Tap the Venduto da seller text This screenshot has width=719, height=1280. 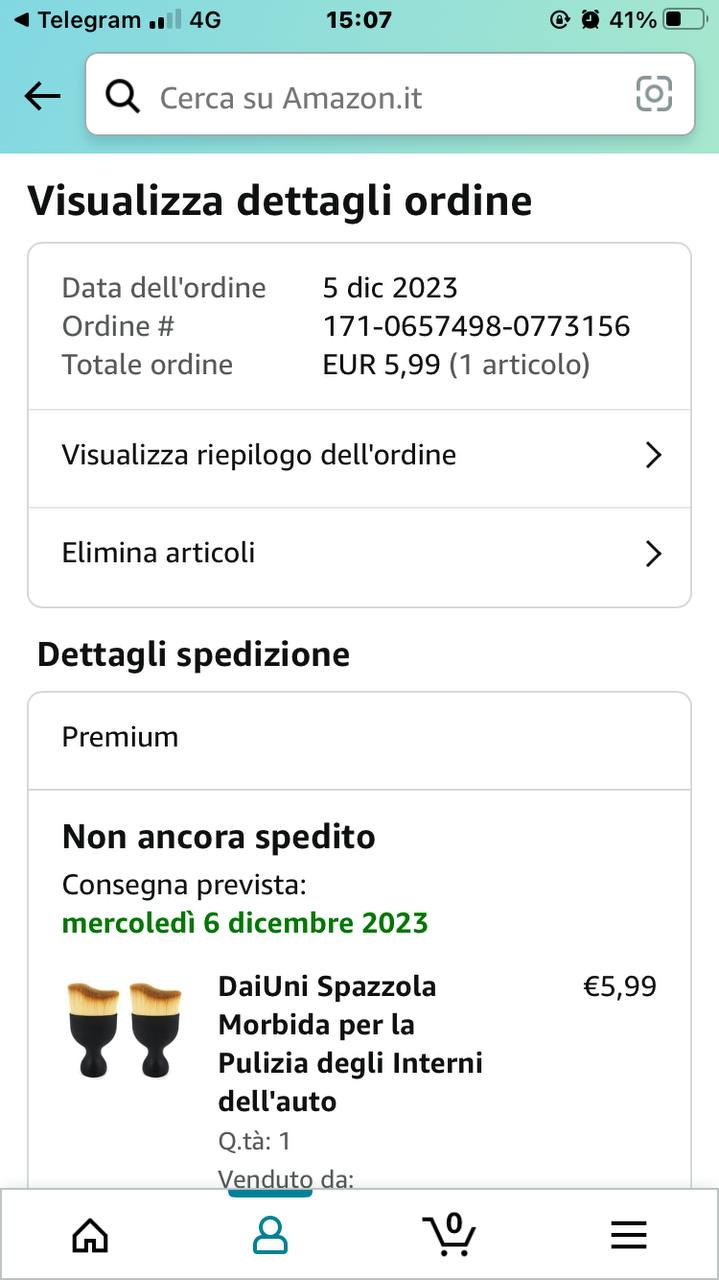click(286, 1179)
